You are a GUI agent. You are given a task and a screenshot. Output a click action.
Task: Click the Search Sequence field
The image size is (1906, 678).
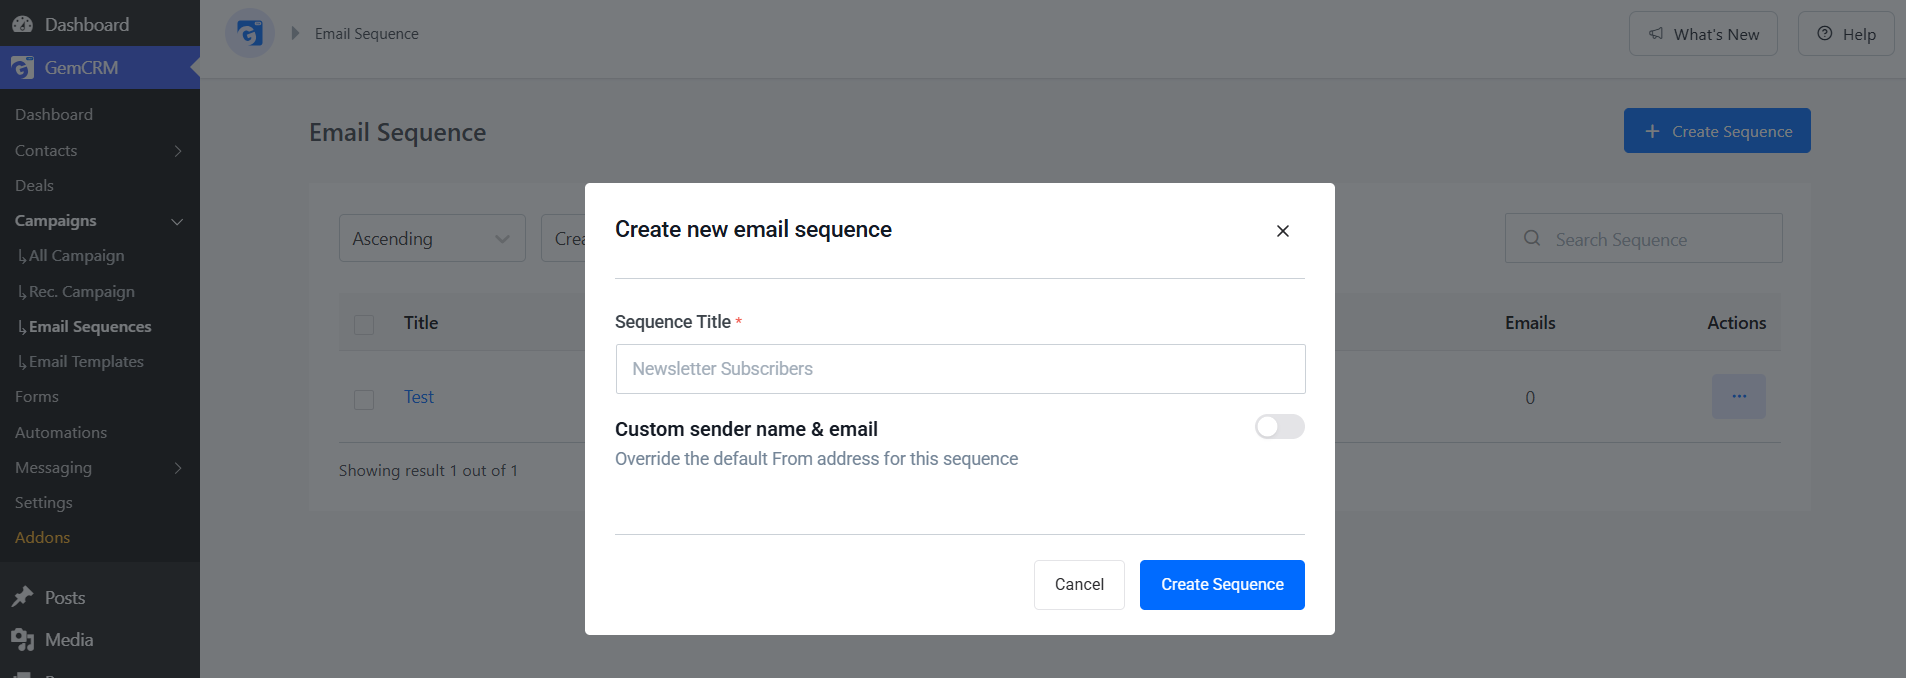click(1643, 238)
